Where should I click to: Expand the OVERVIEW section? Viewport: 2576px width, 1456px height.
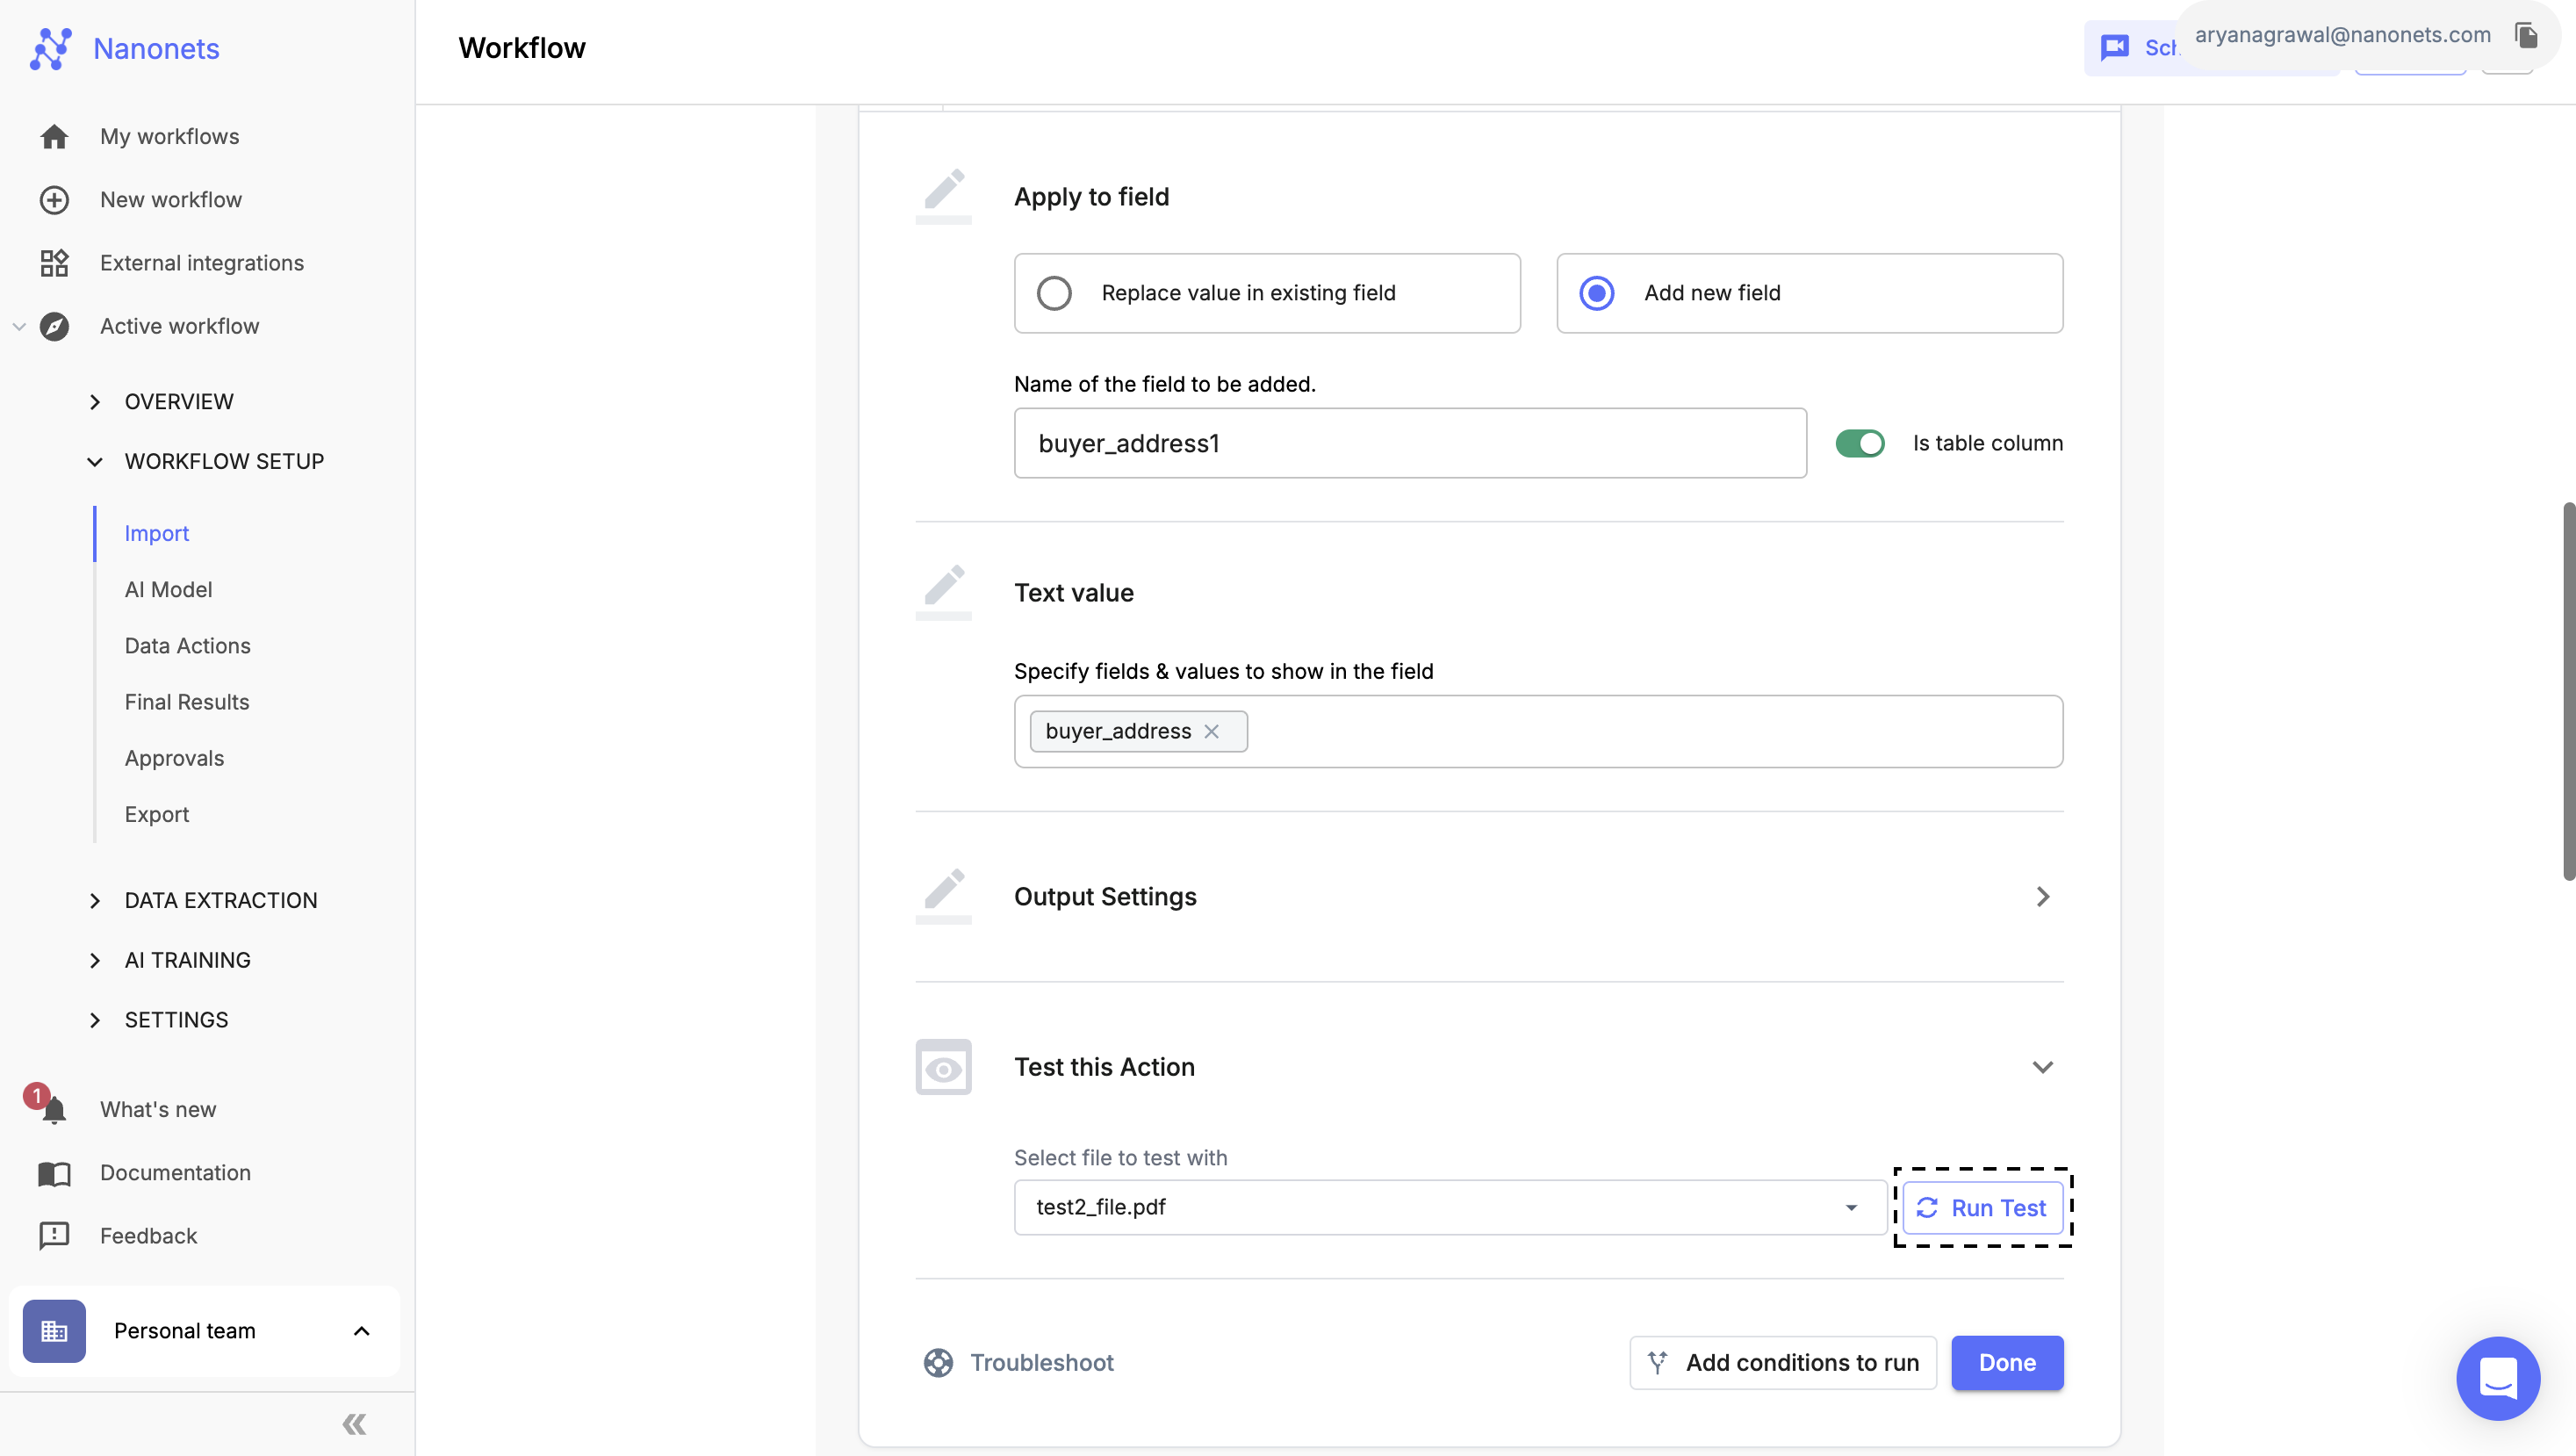(x=95, y=402)
